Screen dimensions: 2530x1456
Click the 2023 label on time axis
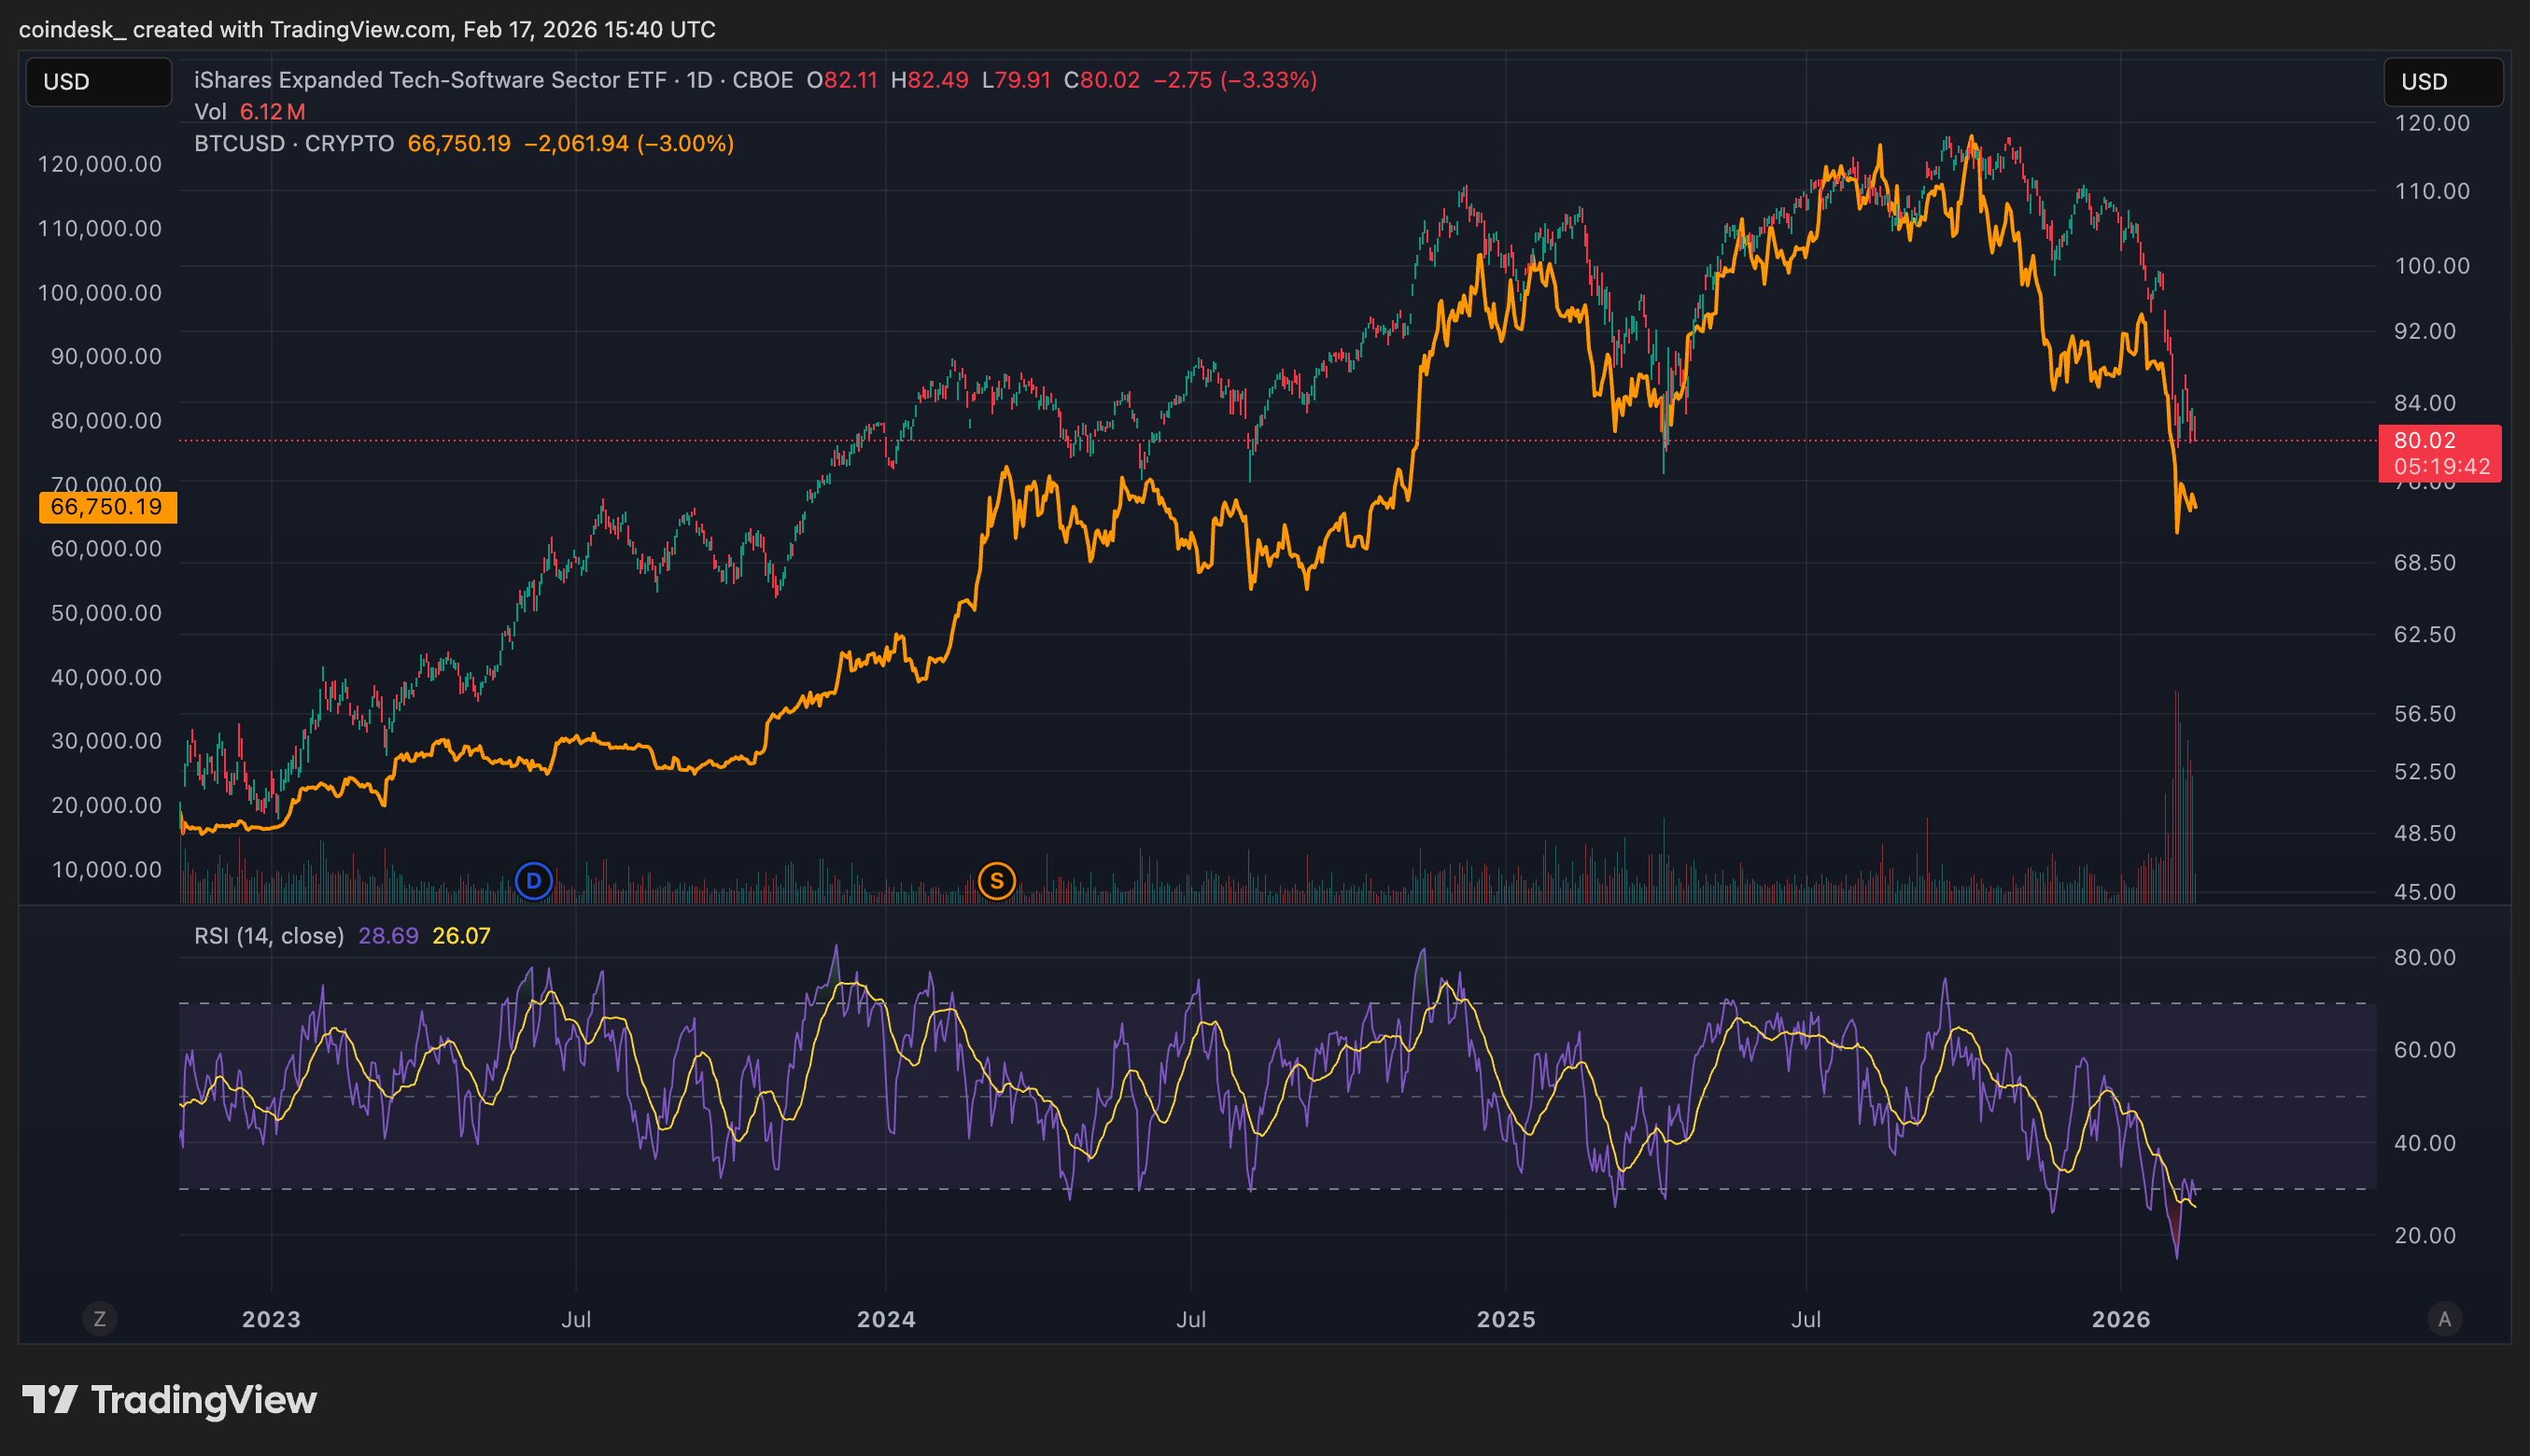(271, 1319)
